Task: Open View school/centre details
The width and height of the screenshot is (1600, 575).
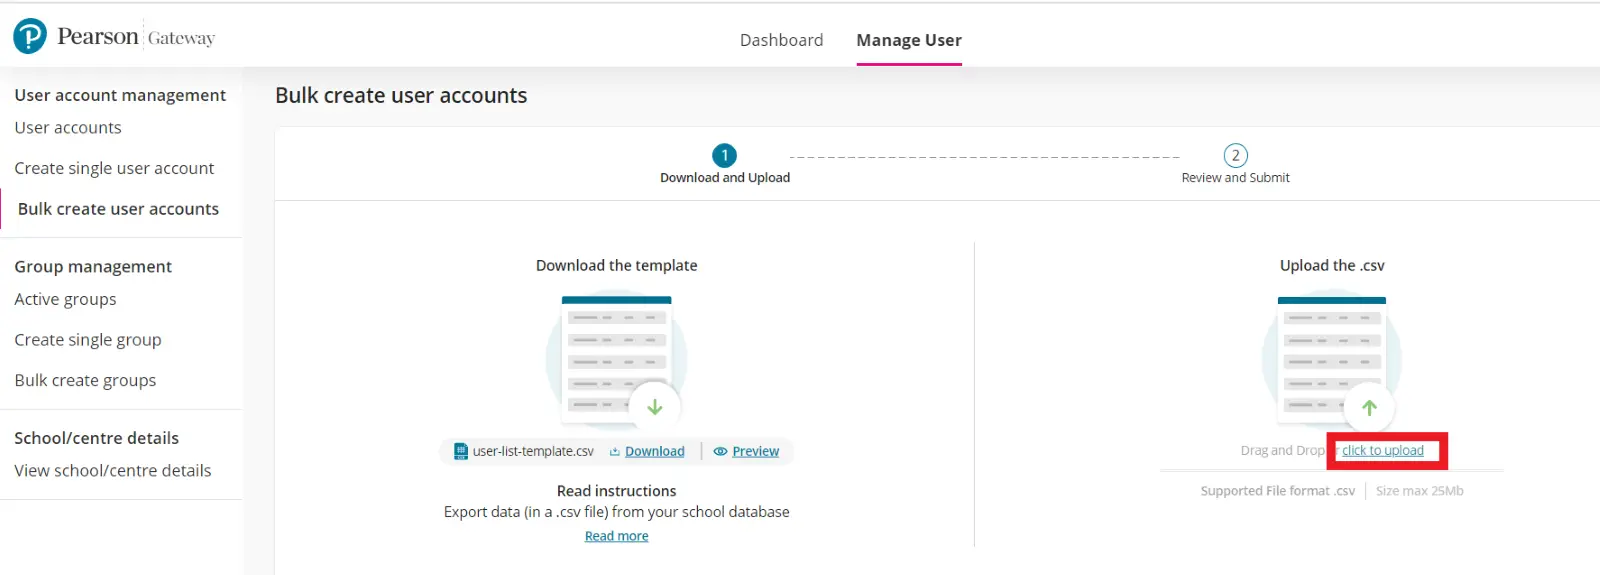Action: [x=113, y=471]
